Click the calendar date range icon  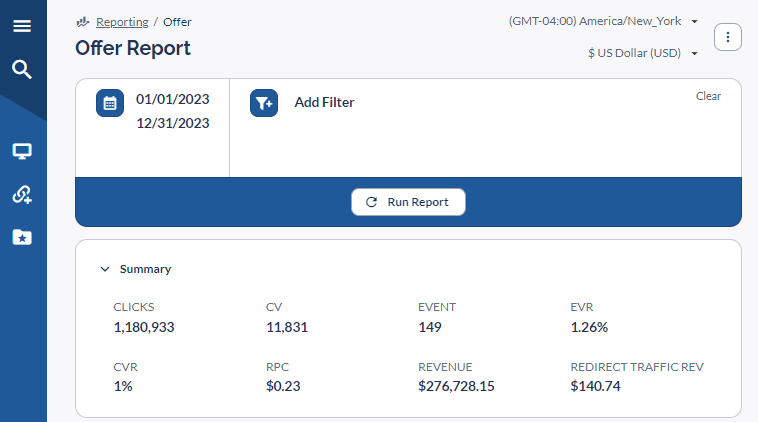click(x=110, y=102)
